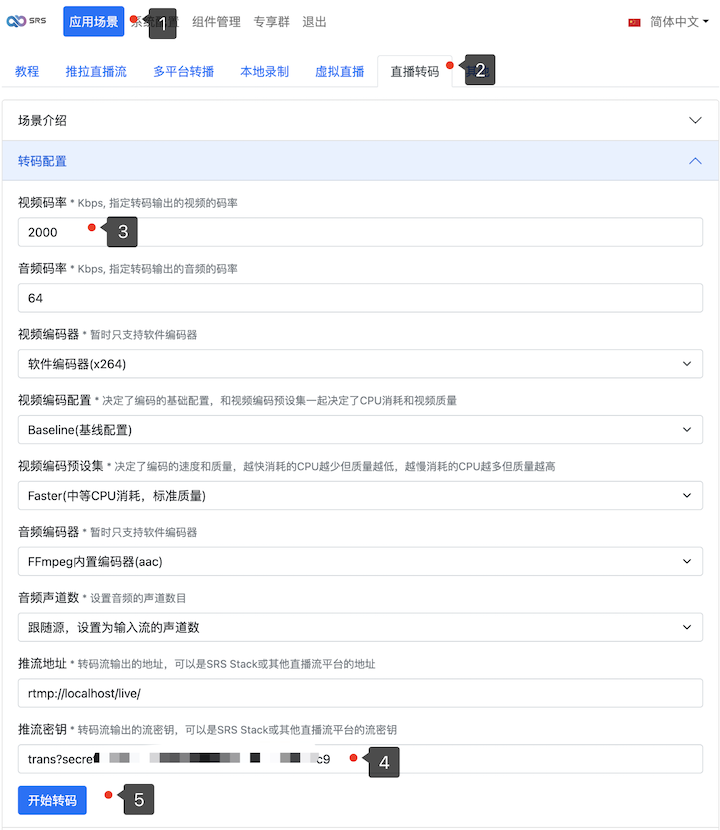
Task: Click the 音频码率 input field
Action: tap(360, 298)
